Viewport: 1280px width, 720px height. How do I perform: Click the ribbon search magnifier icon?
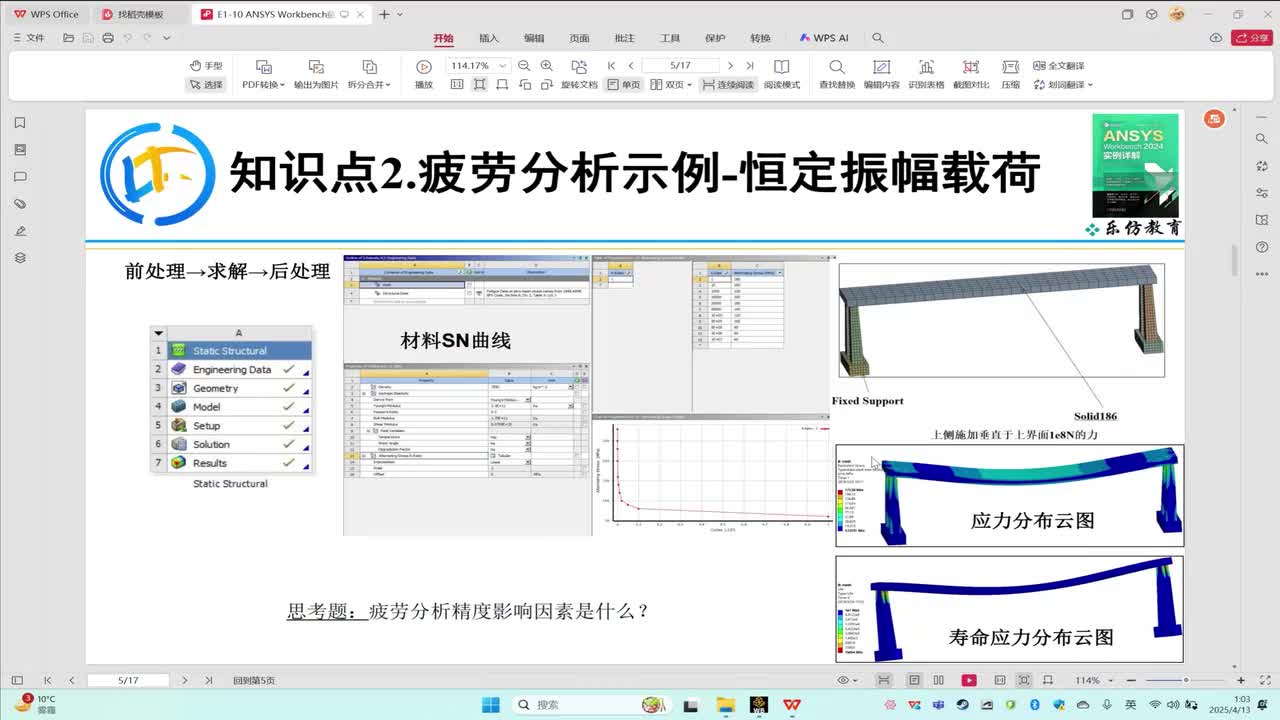click(878, 38)
